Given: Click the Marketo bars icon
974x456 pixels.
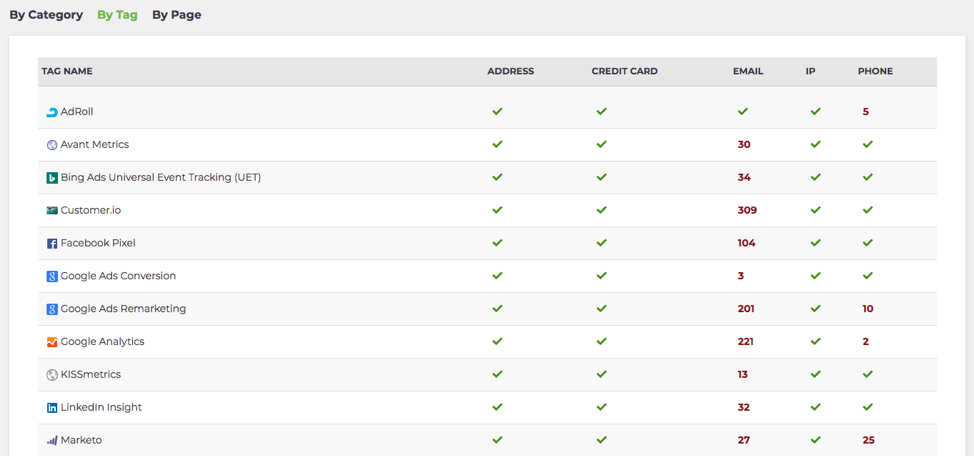Looking at the screenshot, I should tap(52, 440).
